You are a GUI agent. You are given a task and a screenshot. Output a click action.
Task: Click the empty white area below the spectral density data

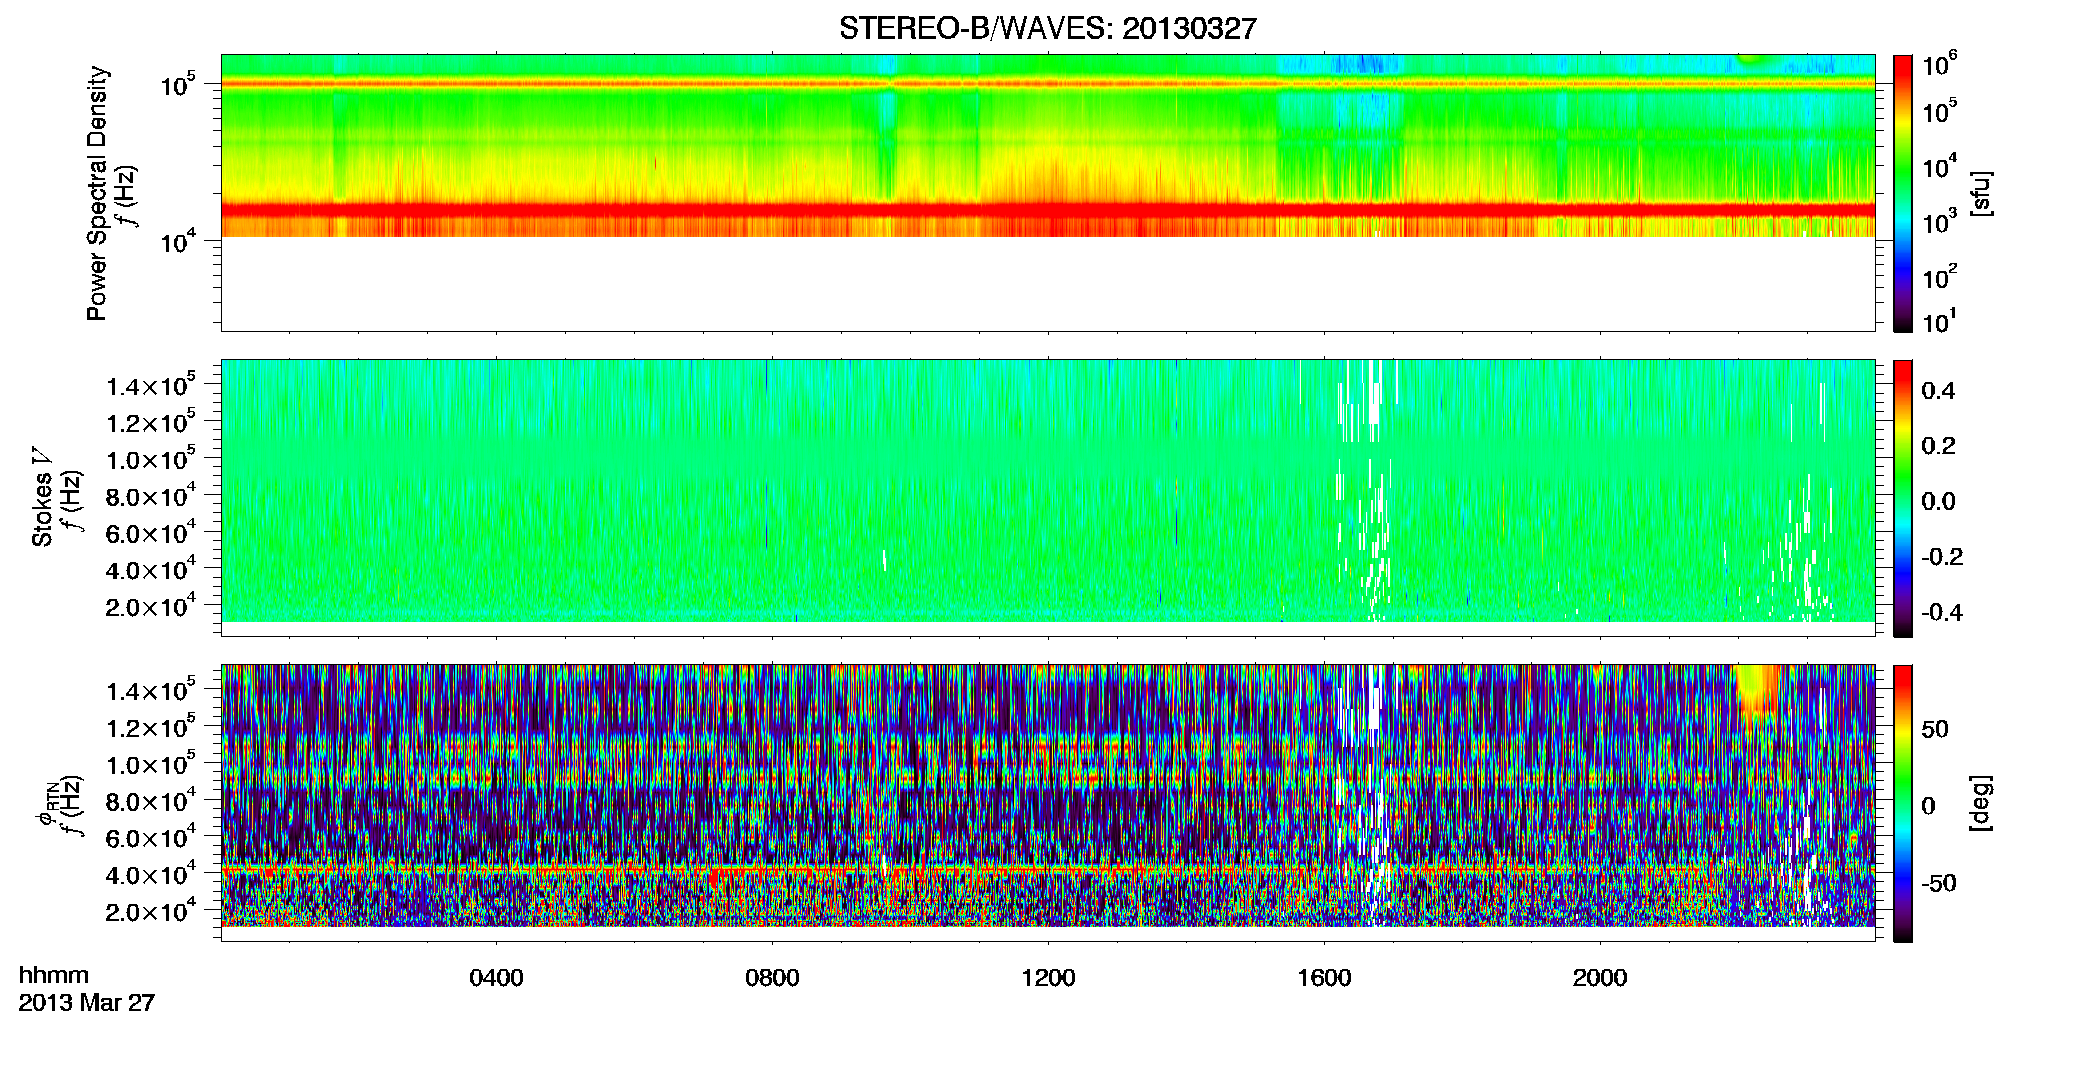(x=1047, y=283)
